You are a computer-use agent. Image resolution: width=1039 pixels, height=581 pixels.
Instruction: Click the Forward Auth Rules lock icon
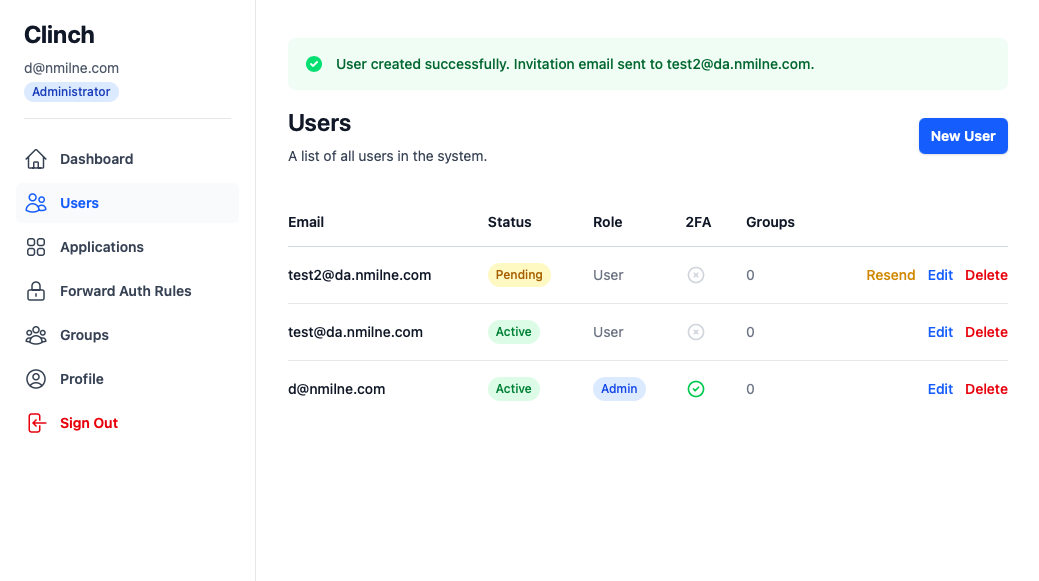(x=36, y=291)
